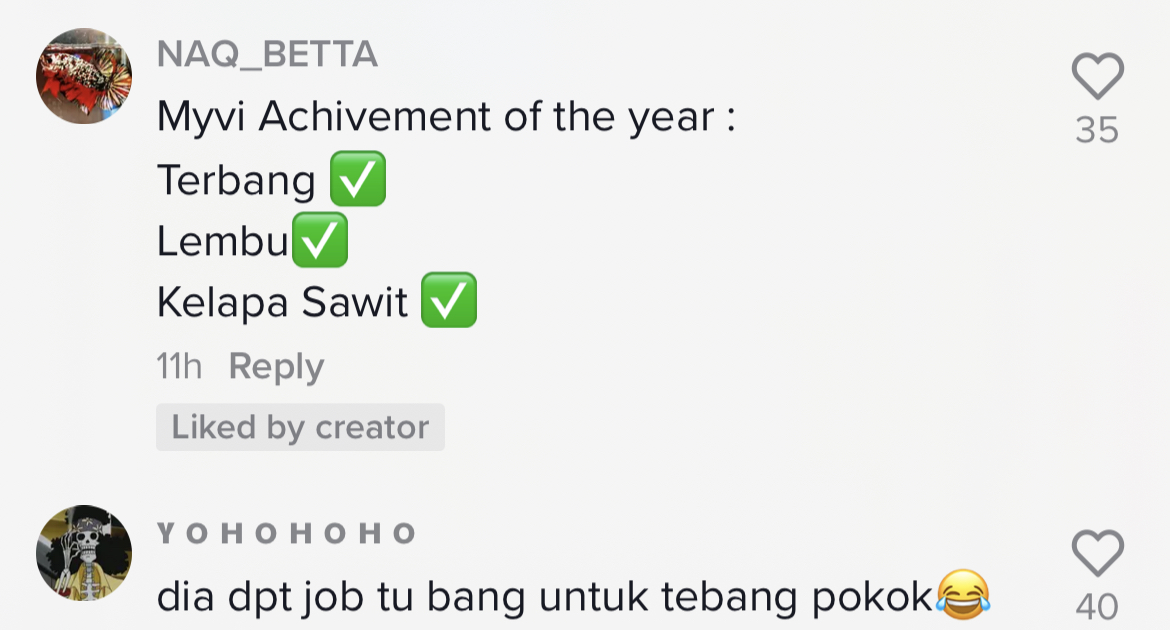This screenshot has width=1170, height=630.
Task: Click the 11h timestamp
Action: point(179,367)
